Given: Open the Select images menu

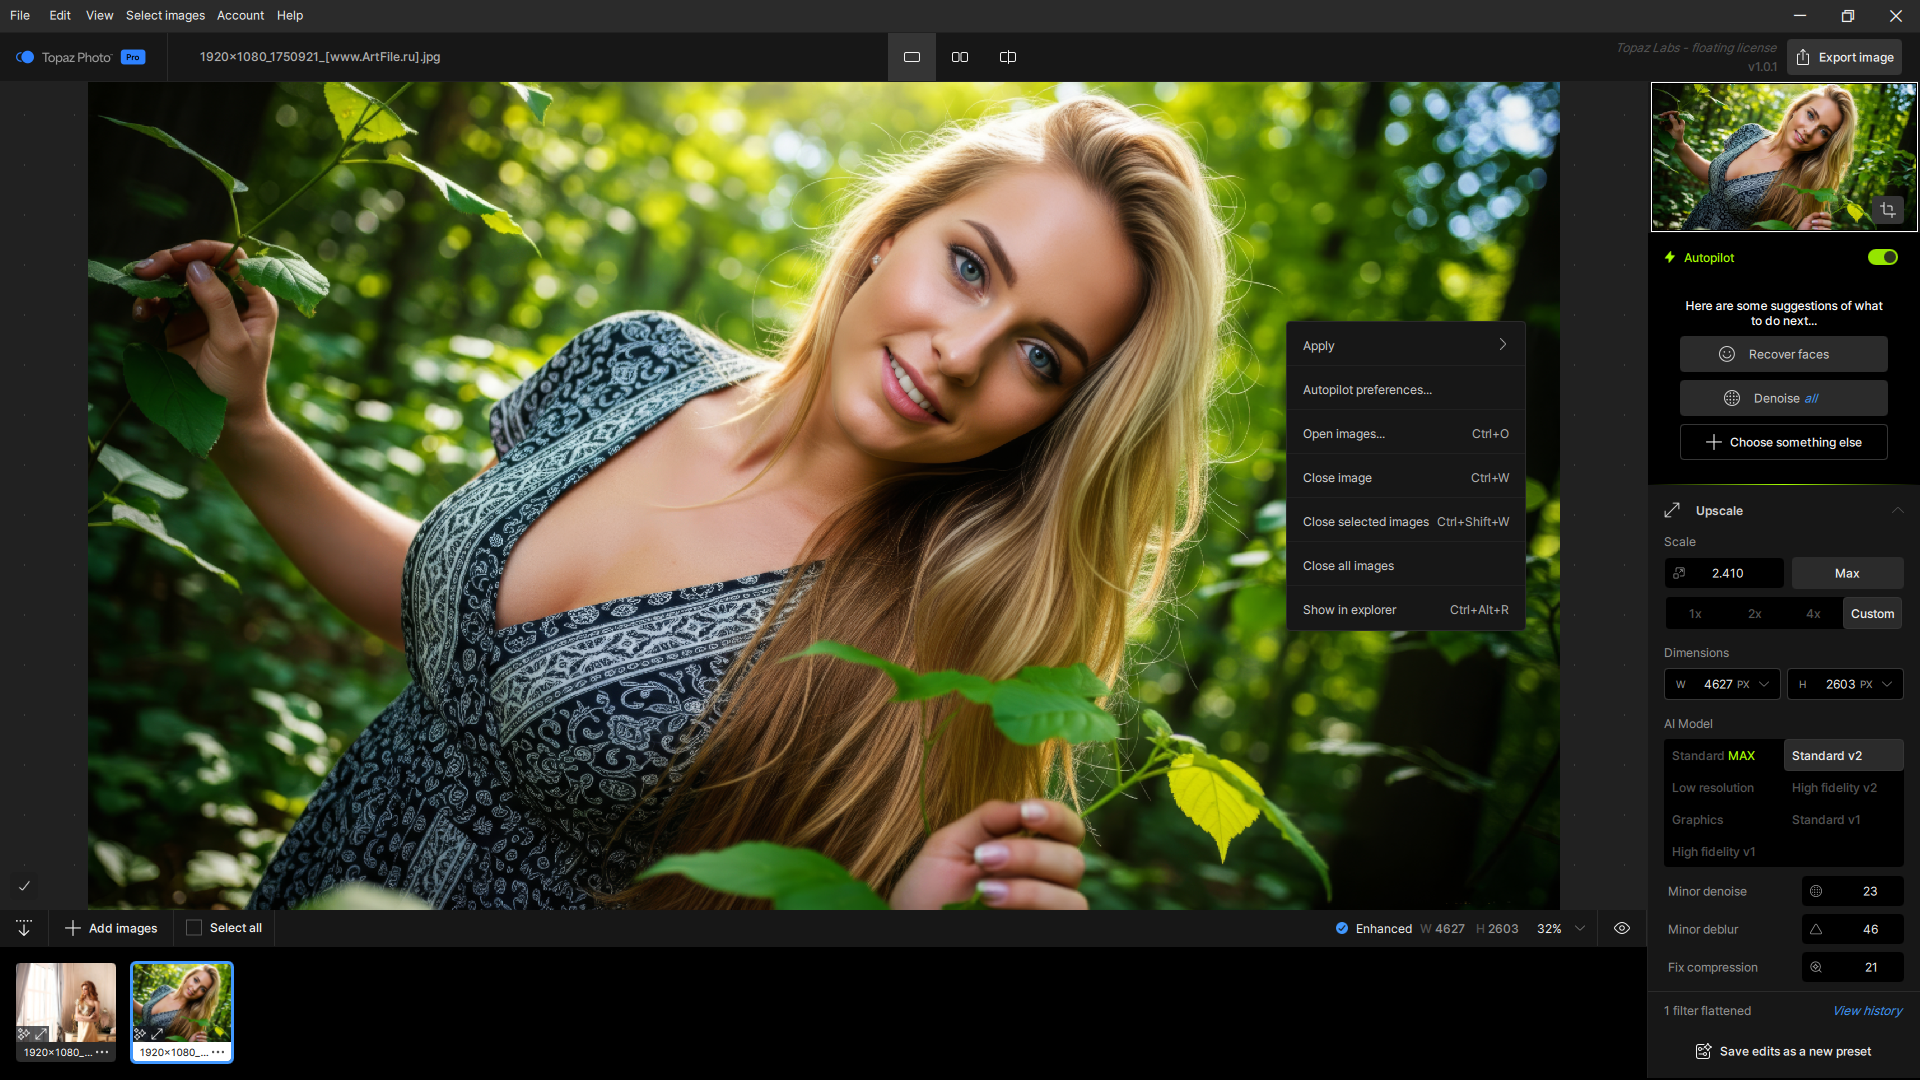Looking at the screenshot, I should [x=165, y=15].
